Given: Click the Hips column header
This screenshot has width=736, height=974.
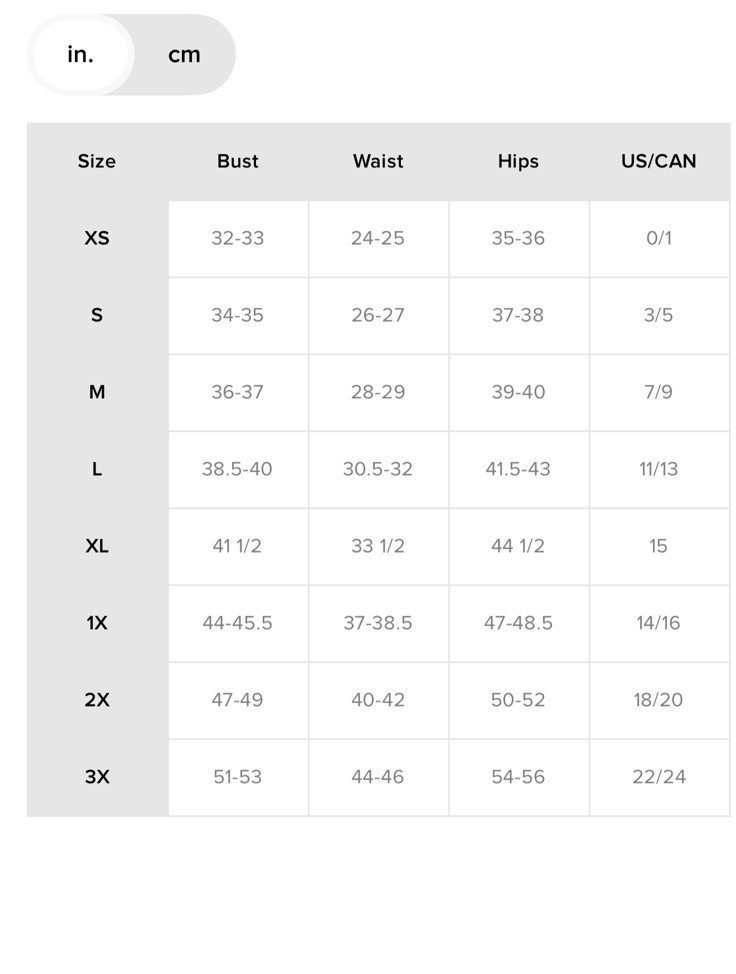Looking at the screenshot, I should click(x=519, y=162).
